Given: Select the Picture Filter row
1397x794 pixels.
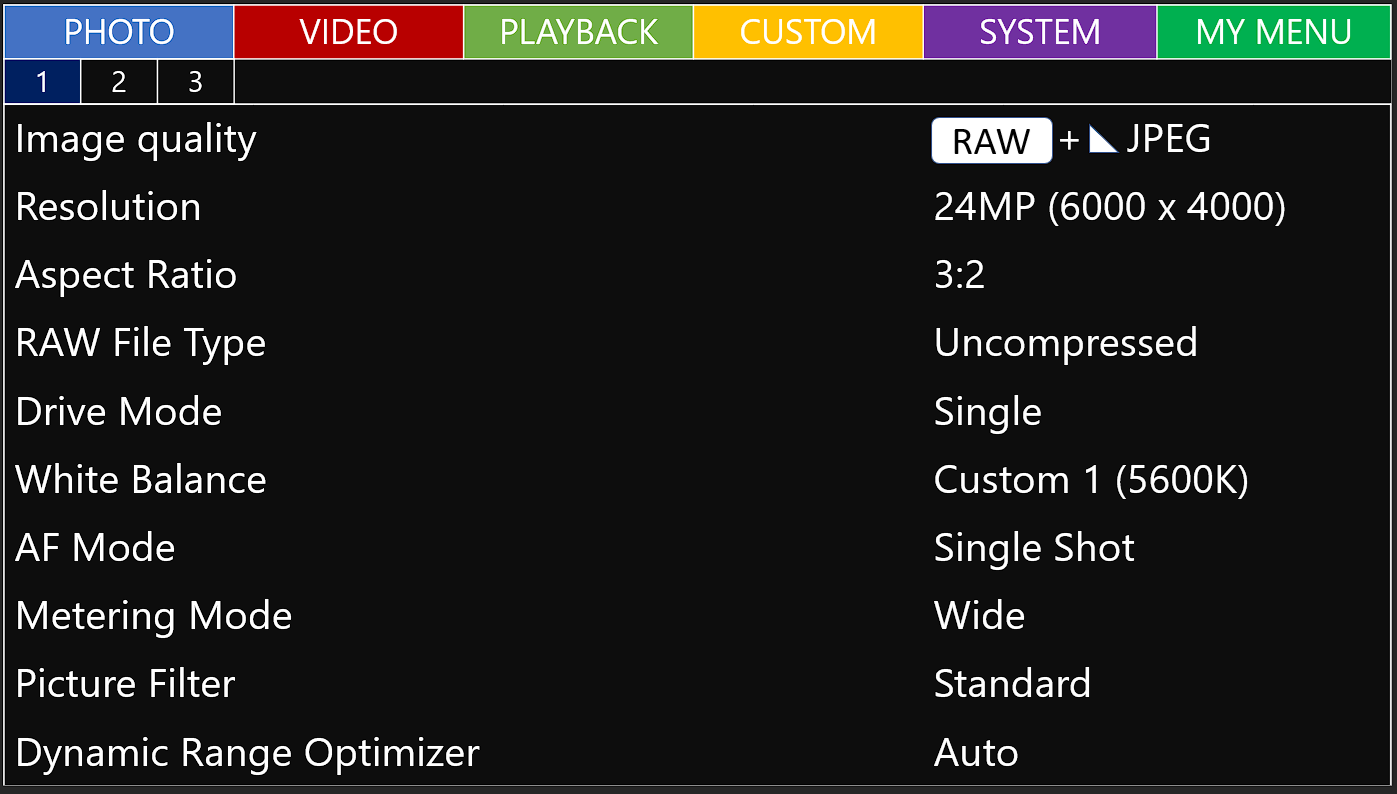Looking at the screenshot, I should tap(126, 684).
